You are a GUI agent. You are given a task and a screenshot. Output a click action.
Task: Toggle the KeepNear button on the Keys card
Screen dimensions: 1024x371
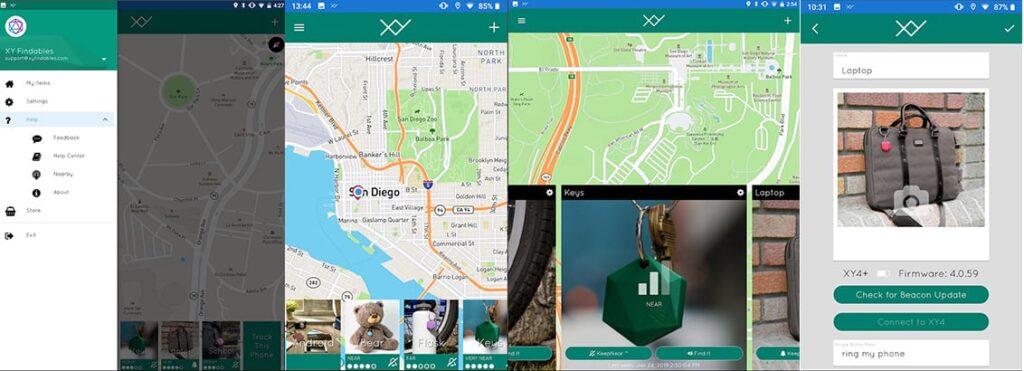[x=608, y=353]
